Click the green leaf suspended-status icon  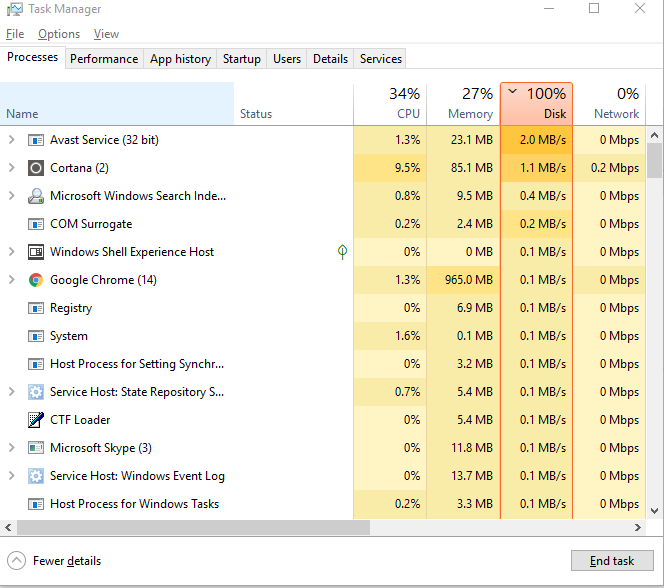pyautogui.click(x=342, y=252)
